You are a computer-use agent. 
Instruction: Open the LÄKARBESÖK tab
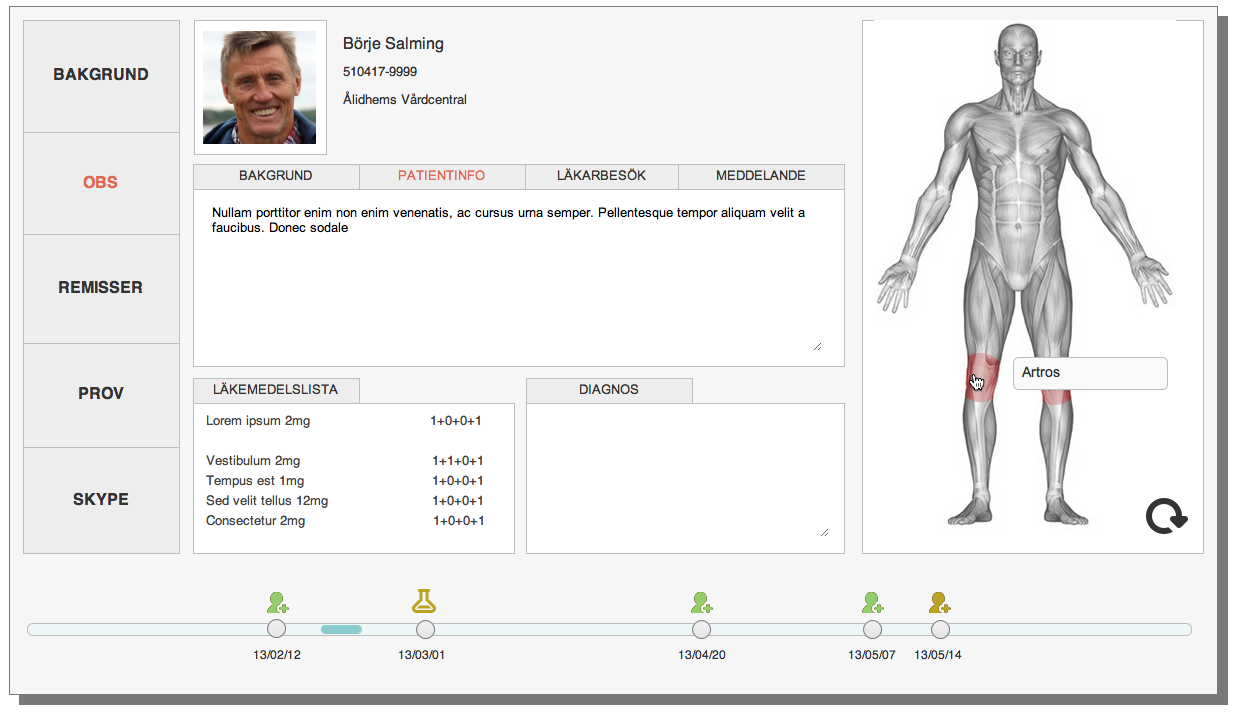602,176
